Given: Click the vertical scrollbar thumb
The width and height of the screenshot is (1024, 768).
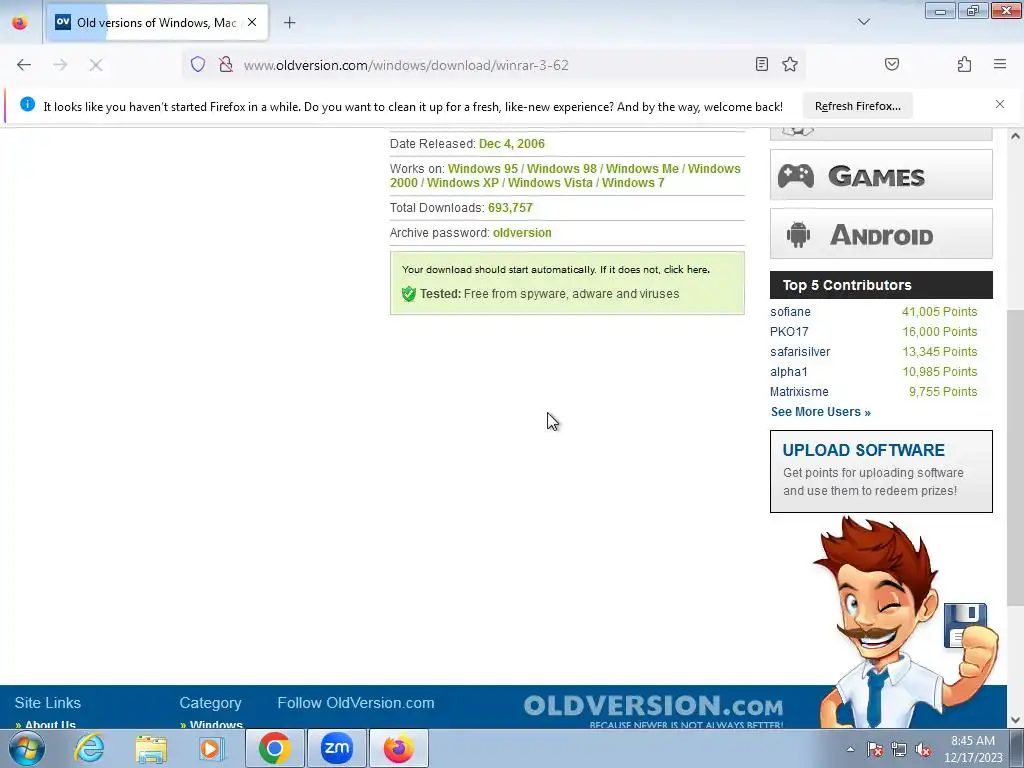Looking at the screenshot, I should coord(1015,457).
